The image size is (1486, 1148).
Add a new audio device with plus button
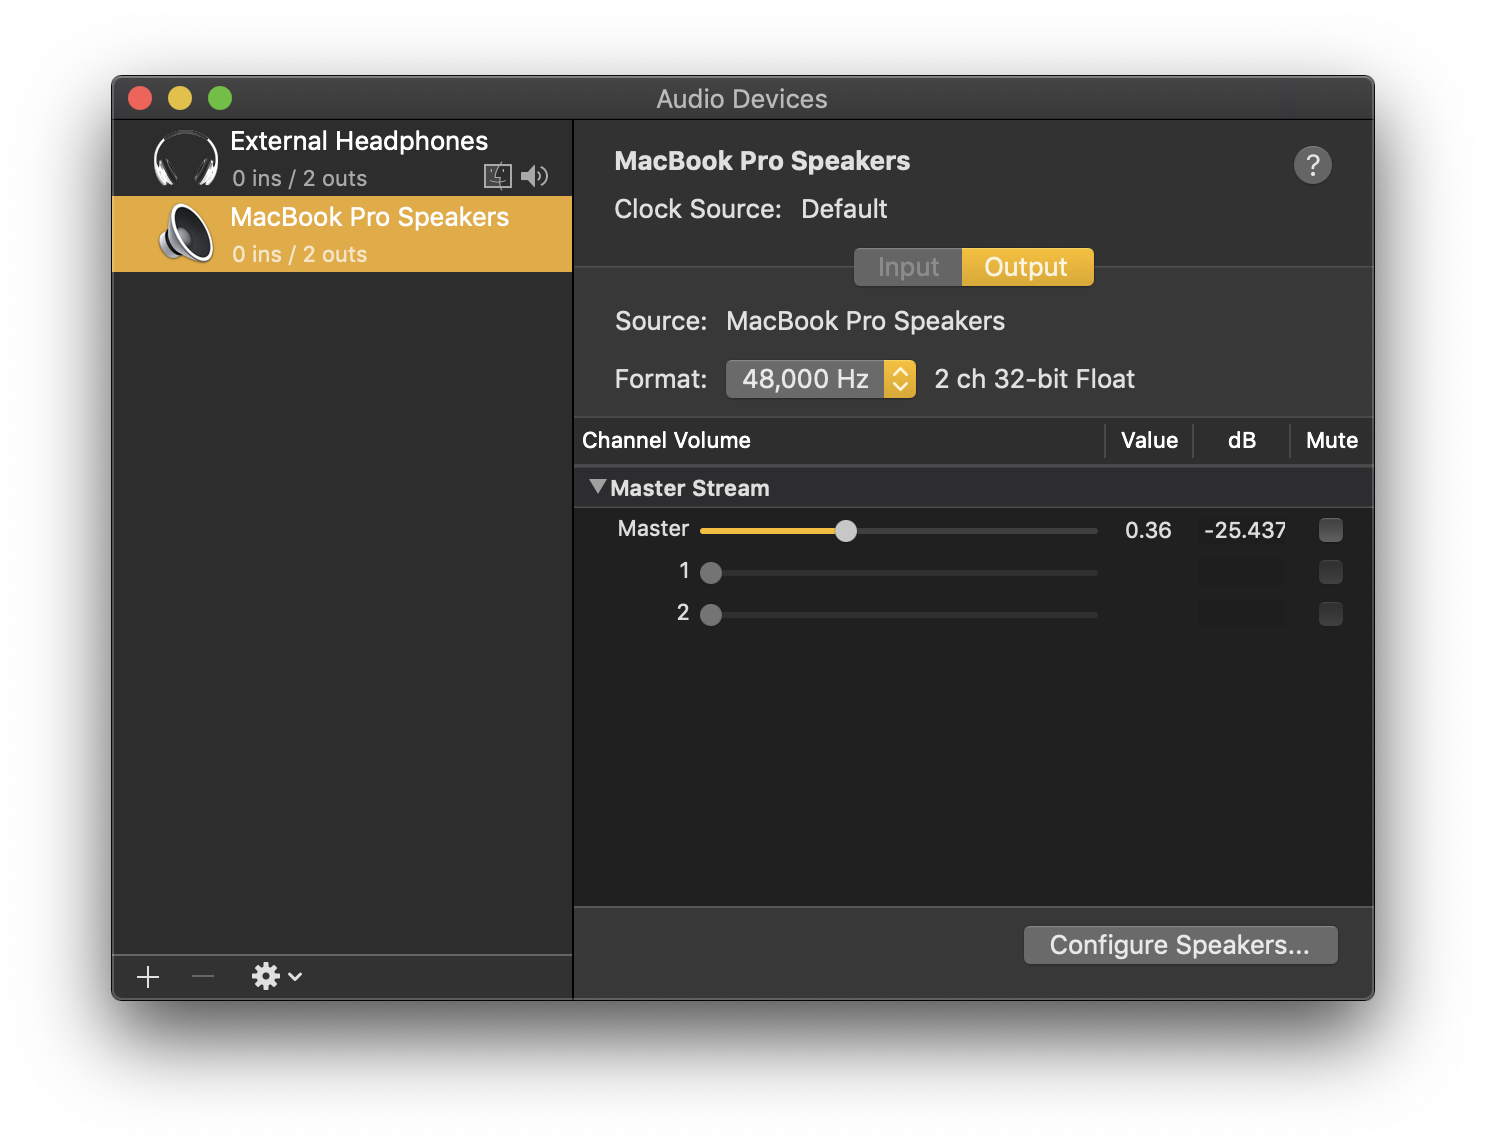pos(148,977)
